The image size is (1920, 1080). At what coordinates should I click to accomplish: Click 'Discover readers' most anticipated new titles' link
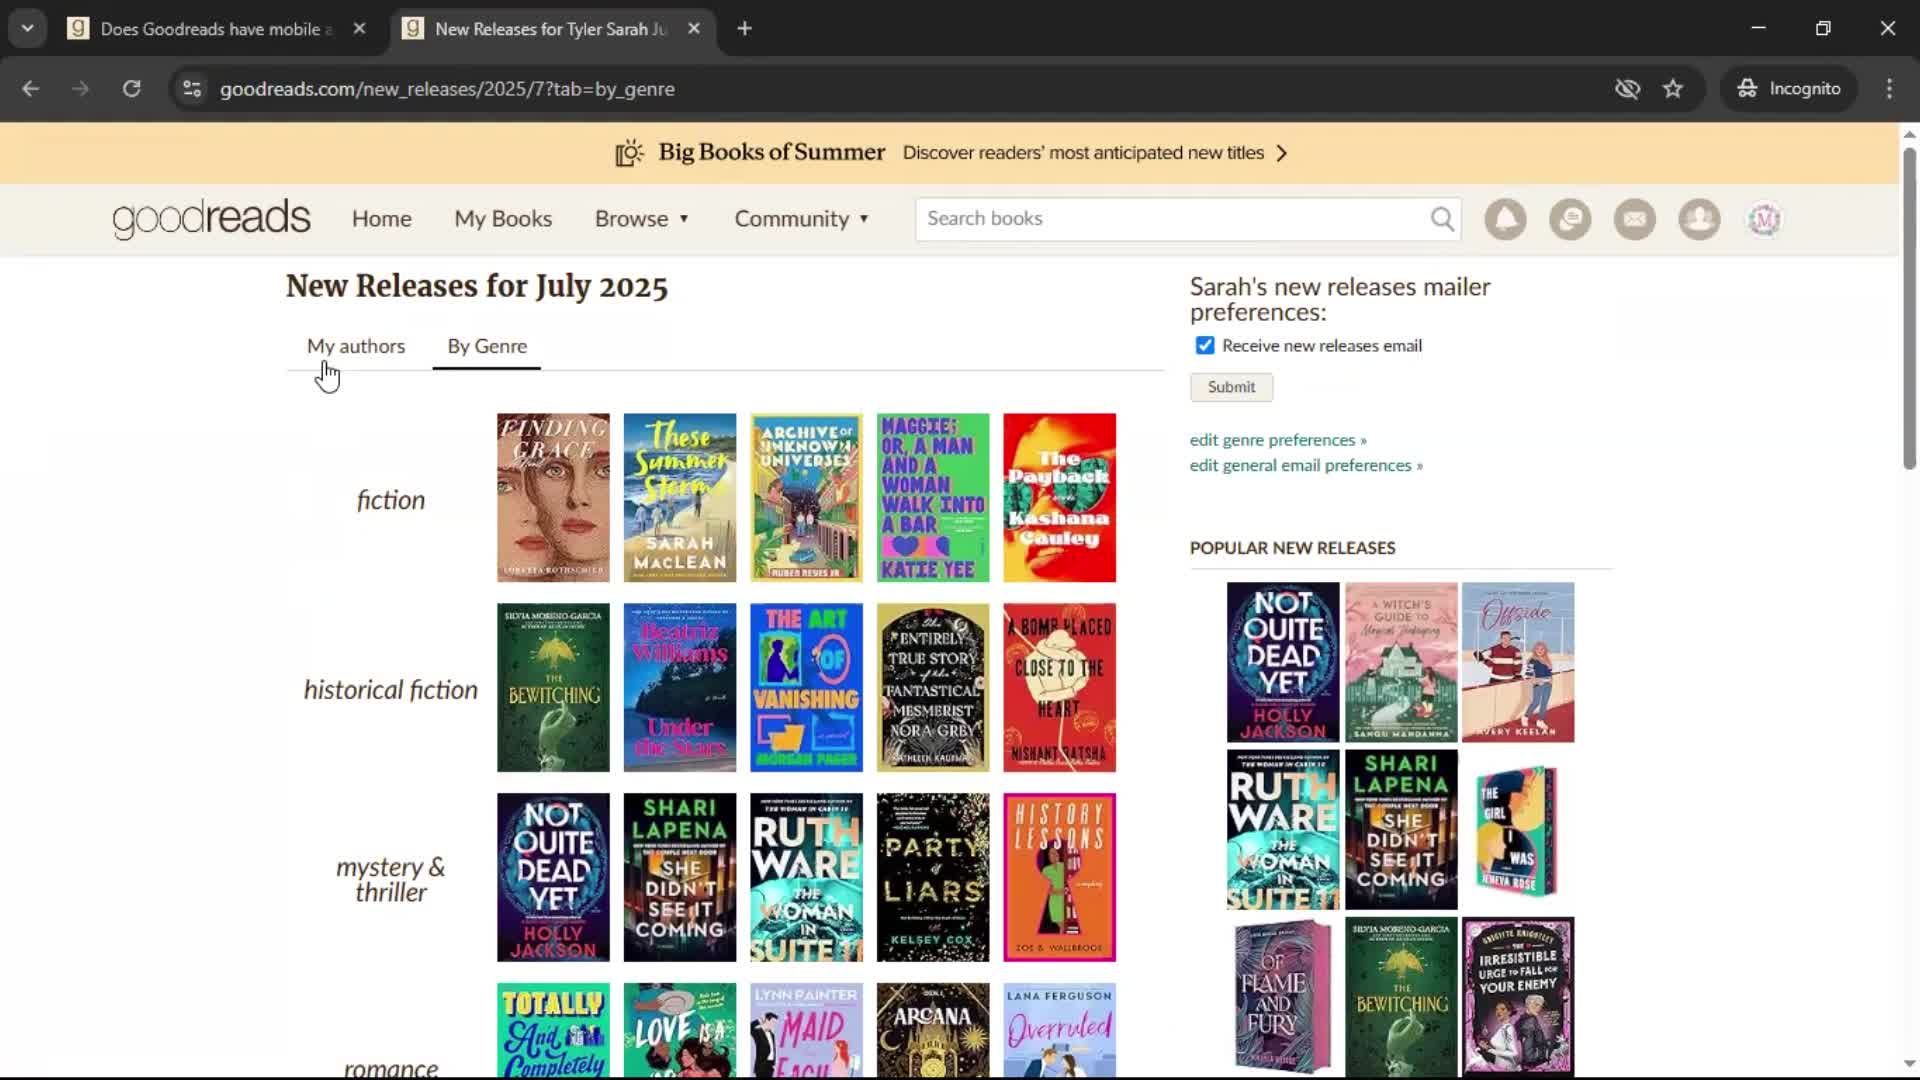[x=1083, y=153]
